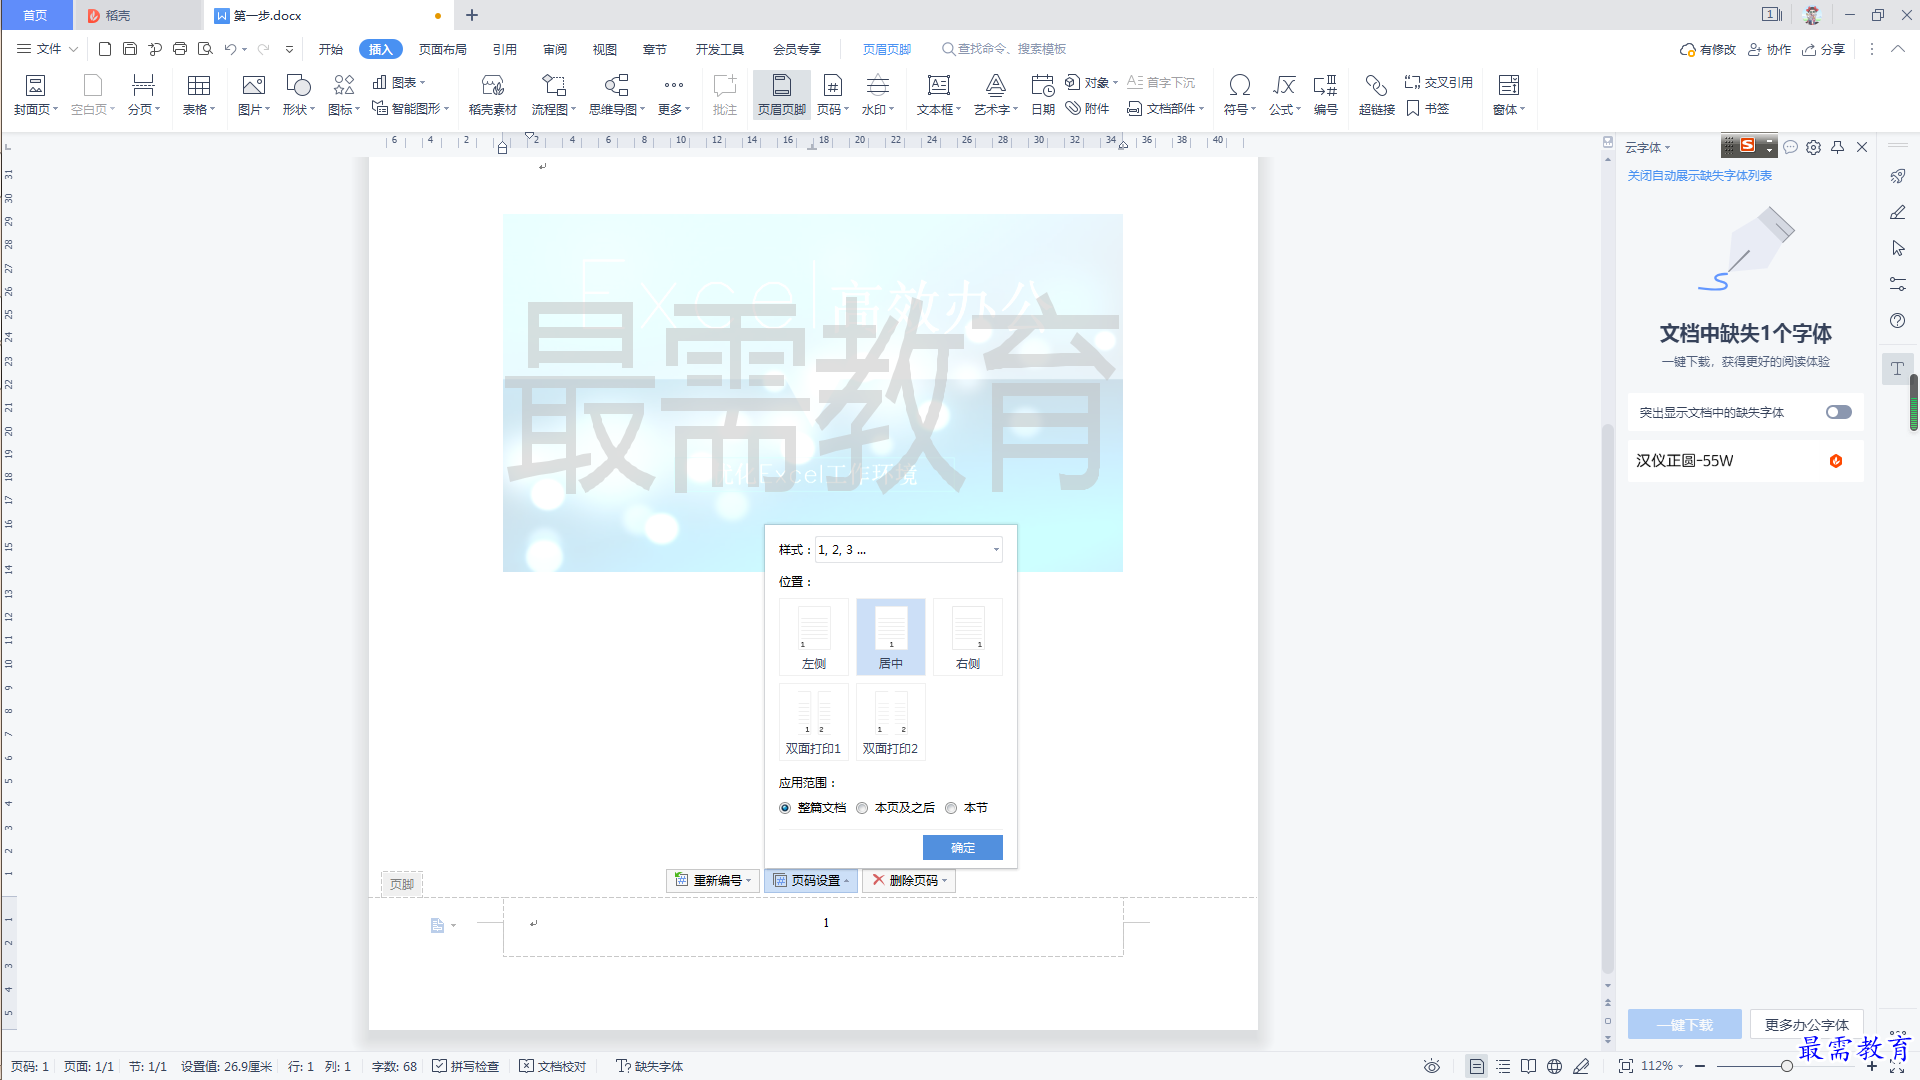This screenshot has width=1920, height=1080.
Task: Click the zoom slider handle
Action: pos(1786,1066)
